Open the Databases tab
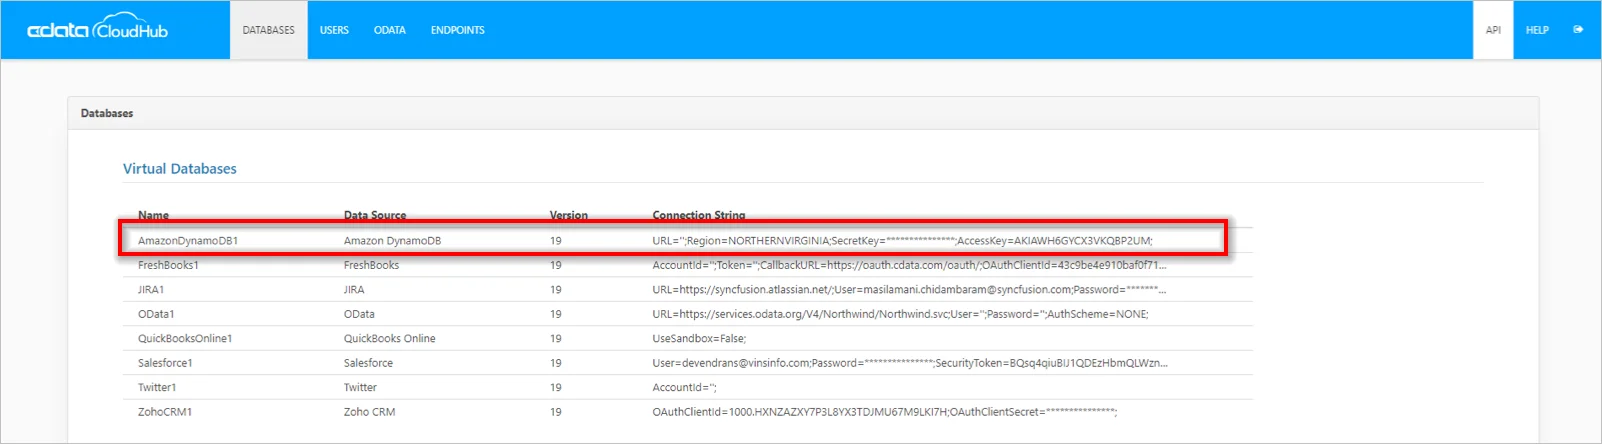Image resolution: width=1602 pixels, height=444 pixels. click(268, 30)
